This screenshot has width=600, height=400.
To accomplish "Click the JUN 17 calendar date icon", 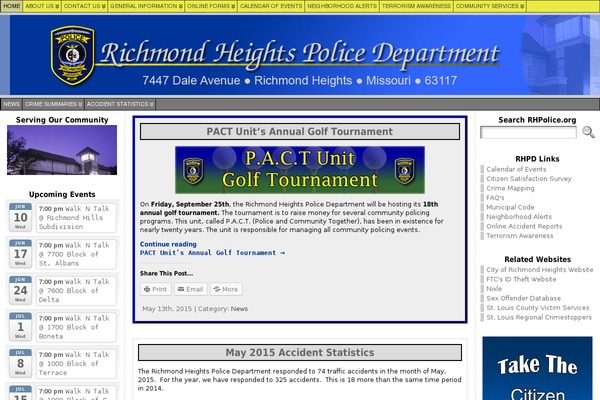I will click(20, 254).
